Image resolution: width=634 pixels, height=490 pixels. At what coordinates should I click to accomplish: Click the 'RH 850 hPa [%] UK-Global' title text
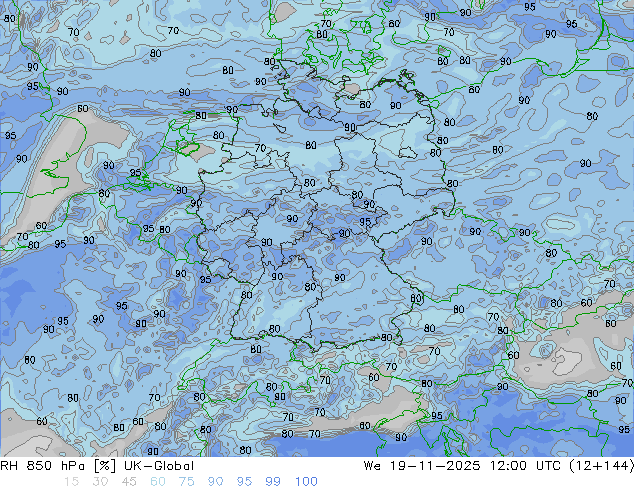[x=97, y=466]
